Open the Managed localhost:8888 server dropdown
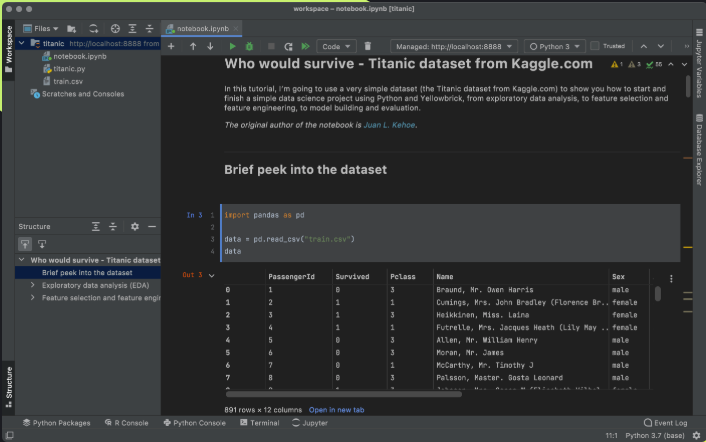The width and height of the screenshot is (706, 442). (x=454, y=46)
